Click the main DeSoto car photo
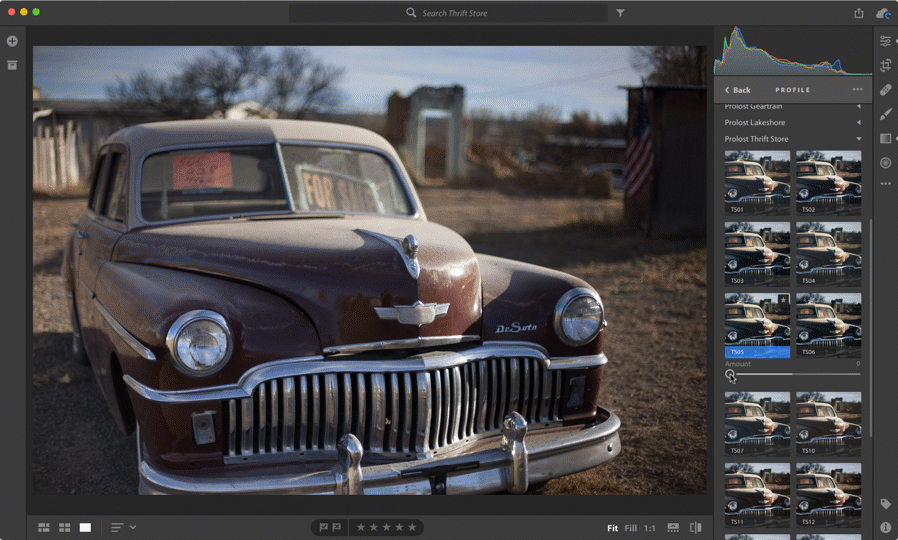The image size is (898, 540). click(x=369, y=270)
